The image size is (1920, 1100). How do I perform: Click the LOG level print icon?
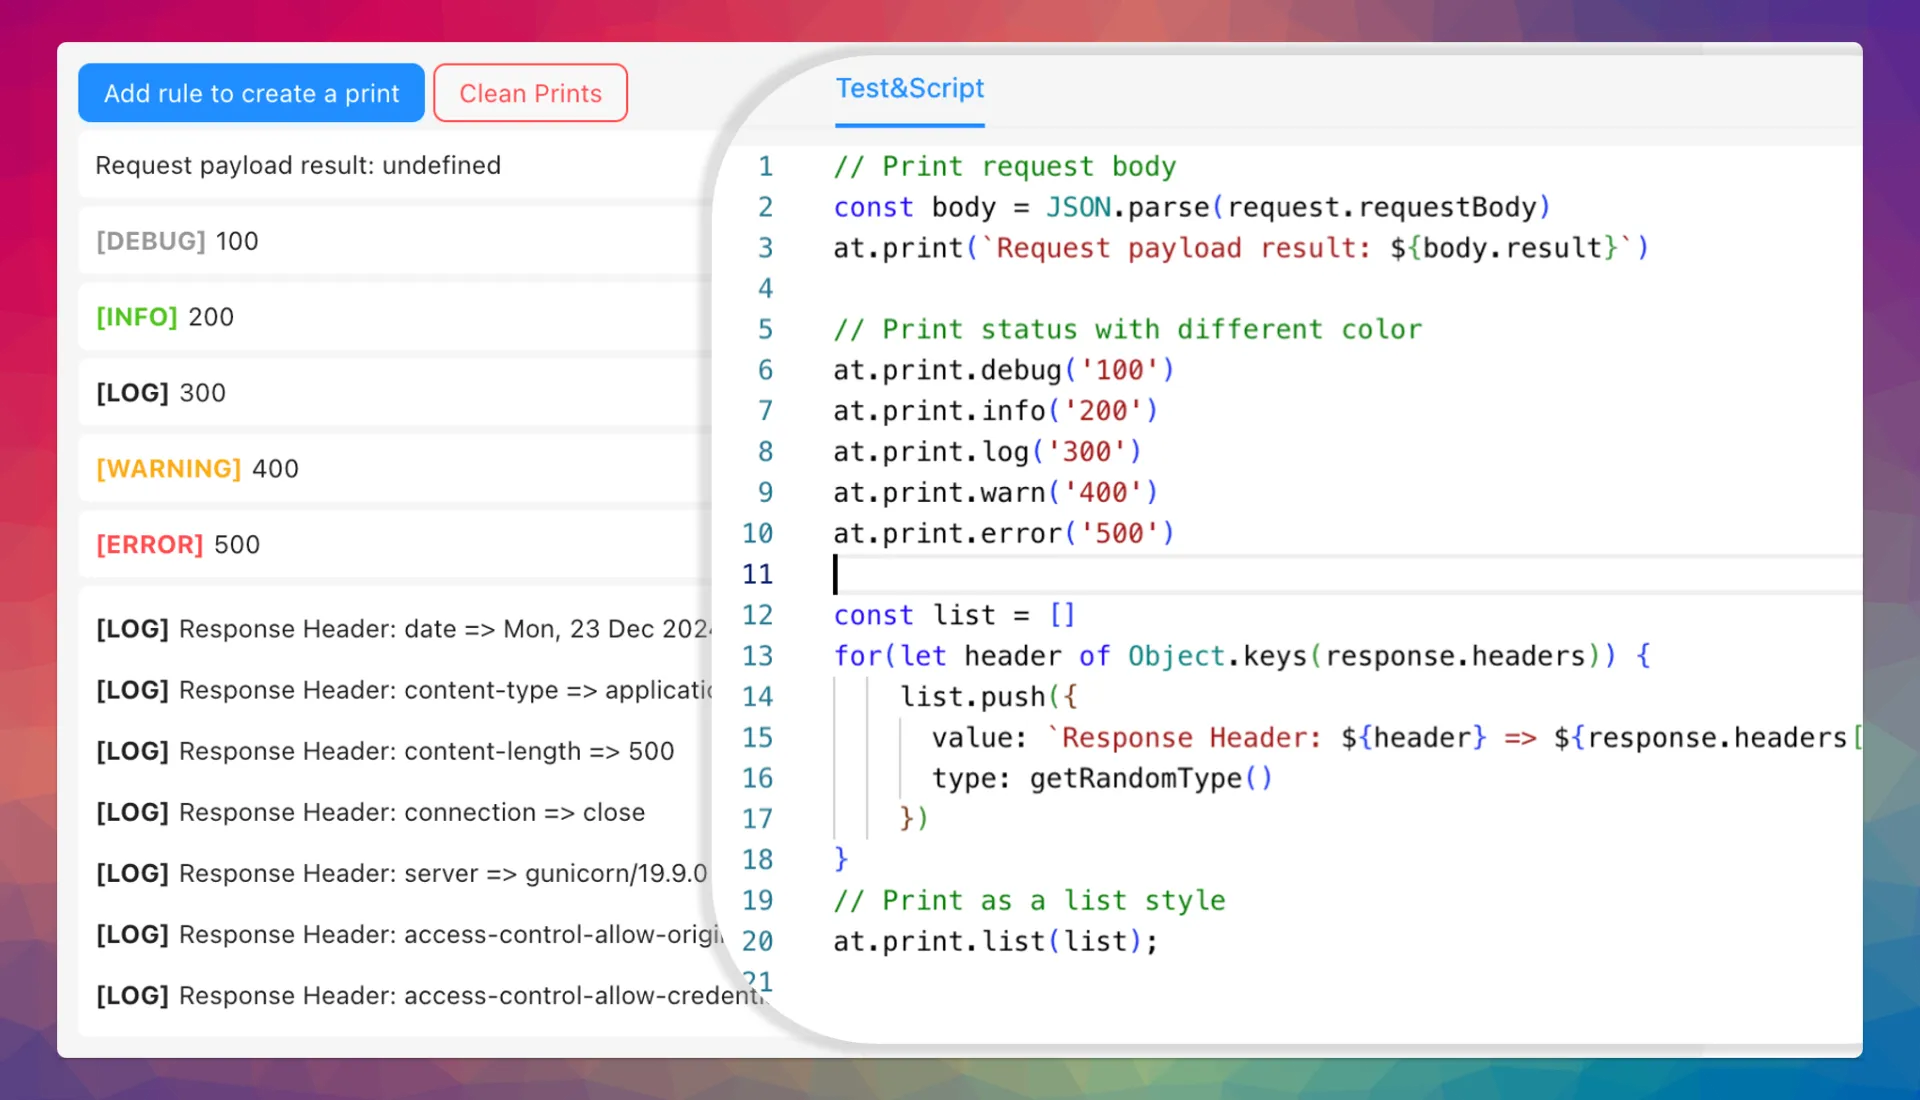[132, 392]
